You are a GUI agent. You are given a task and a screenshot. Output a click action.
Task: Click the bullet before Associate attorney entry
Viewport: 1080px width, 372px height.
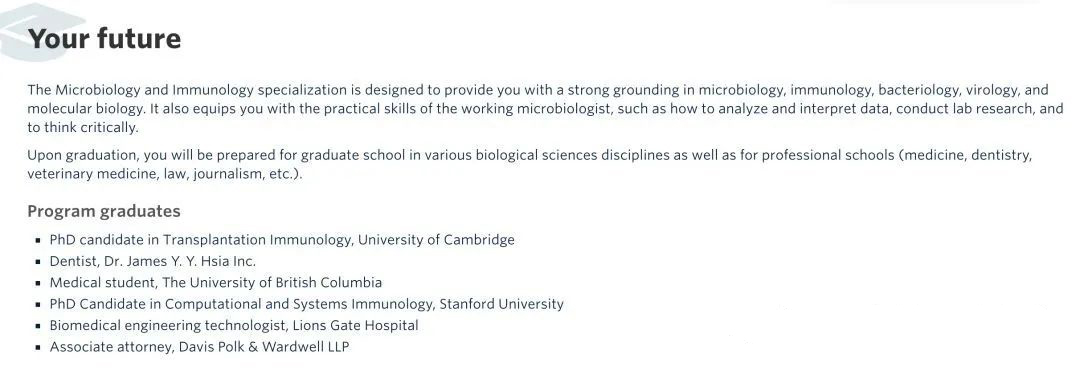pos(37,347)
